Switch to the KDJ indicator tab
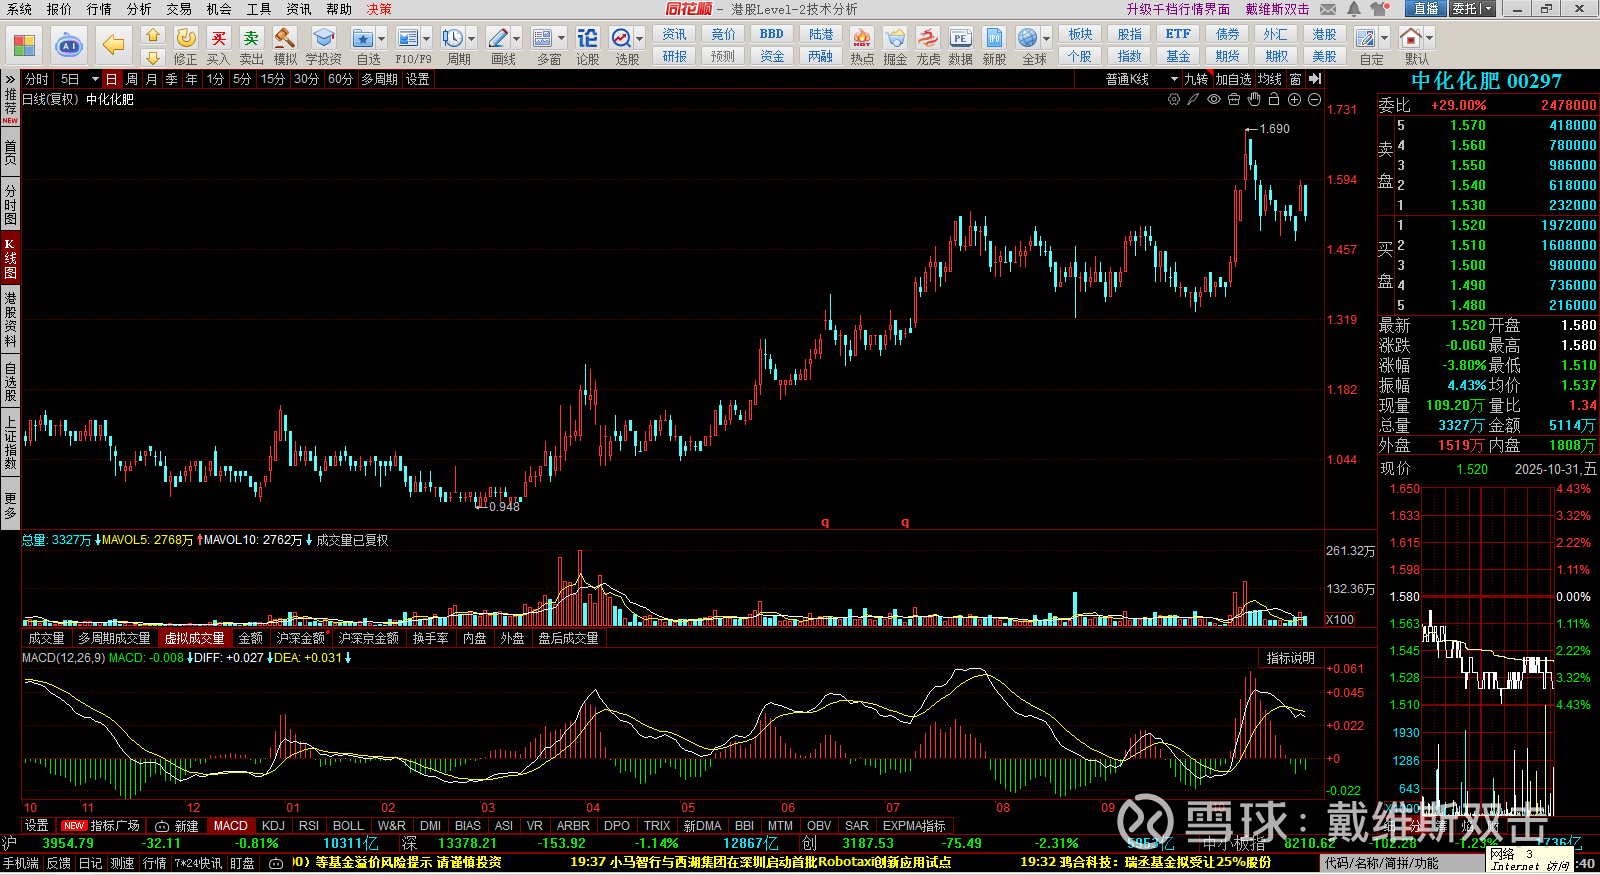This screenshot has height=875, width=1600. click(x=273, y=826)
